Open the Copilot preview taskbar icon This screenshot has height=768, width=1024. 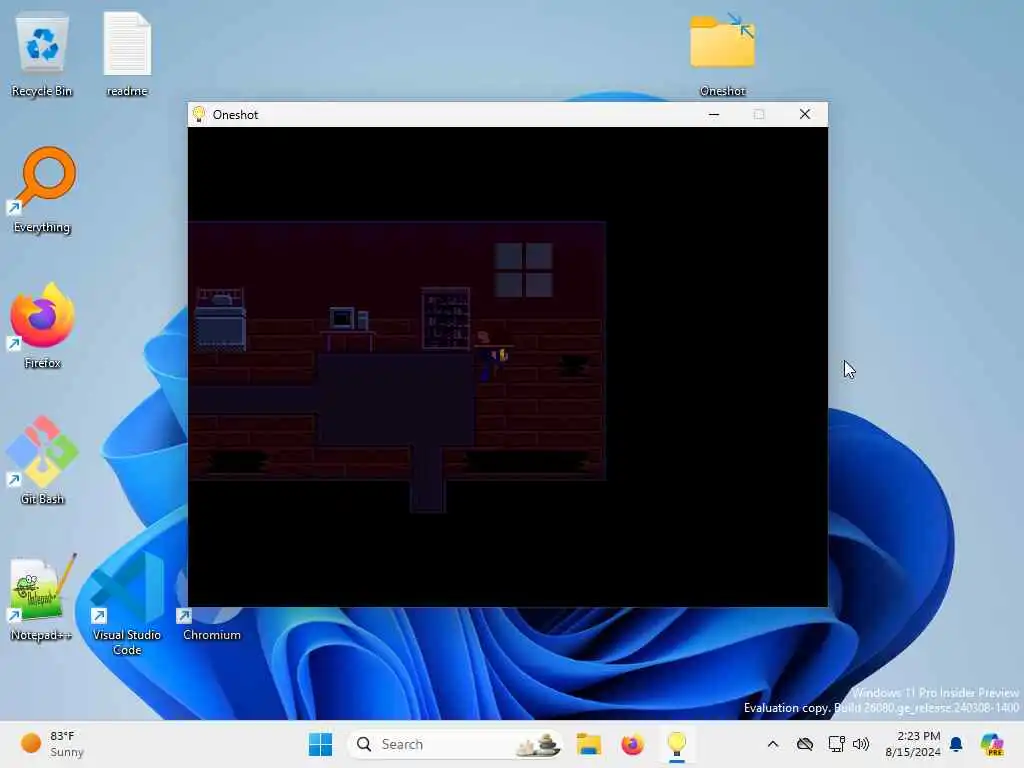992,744
